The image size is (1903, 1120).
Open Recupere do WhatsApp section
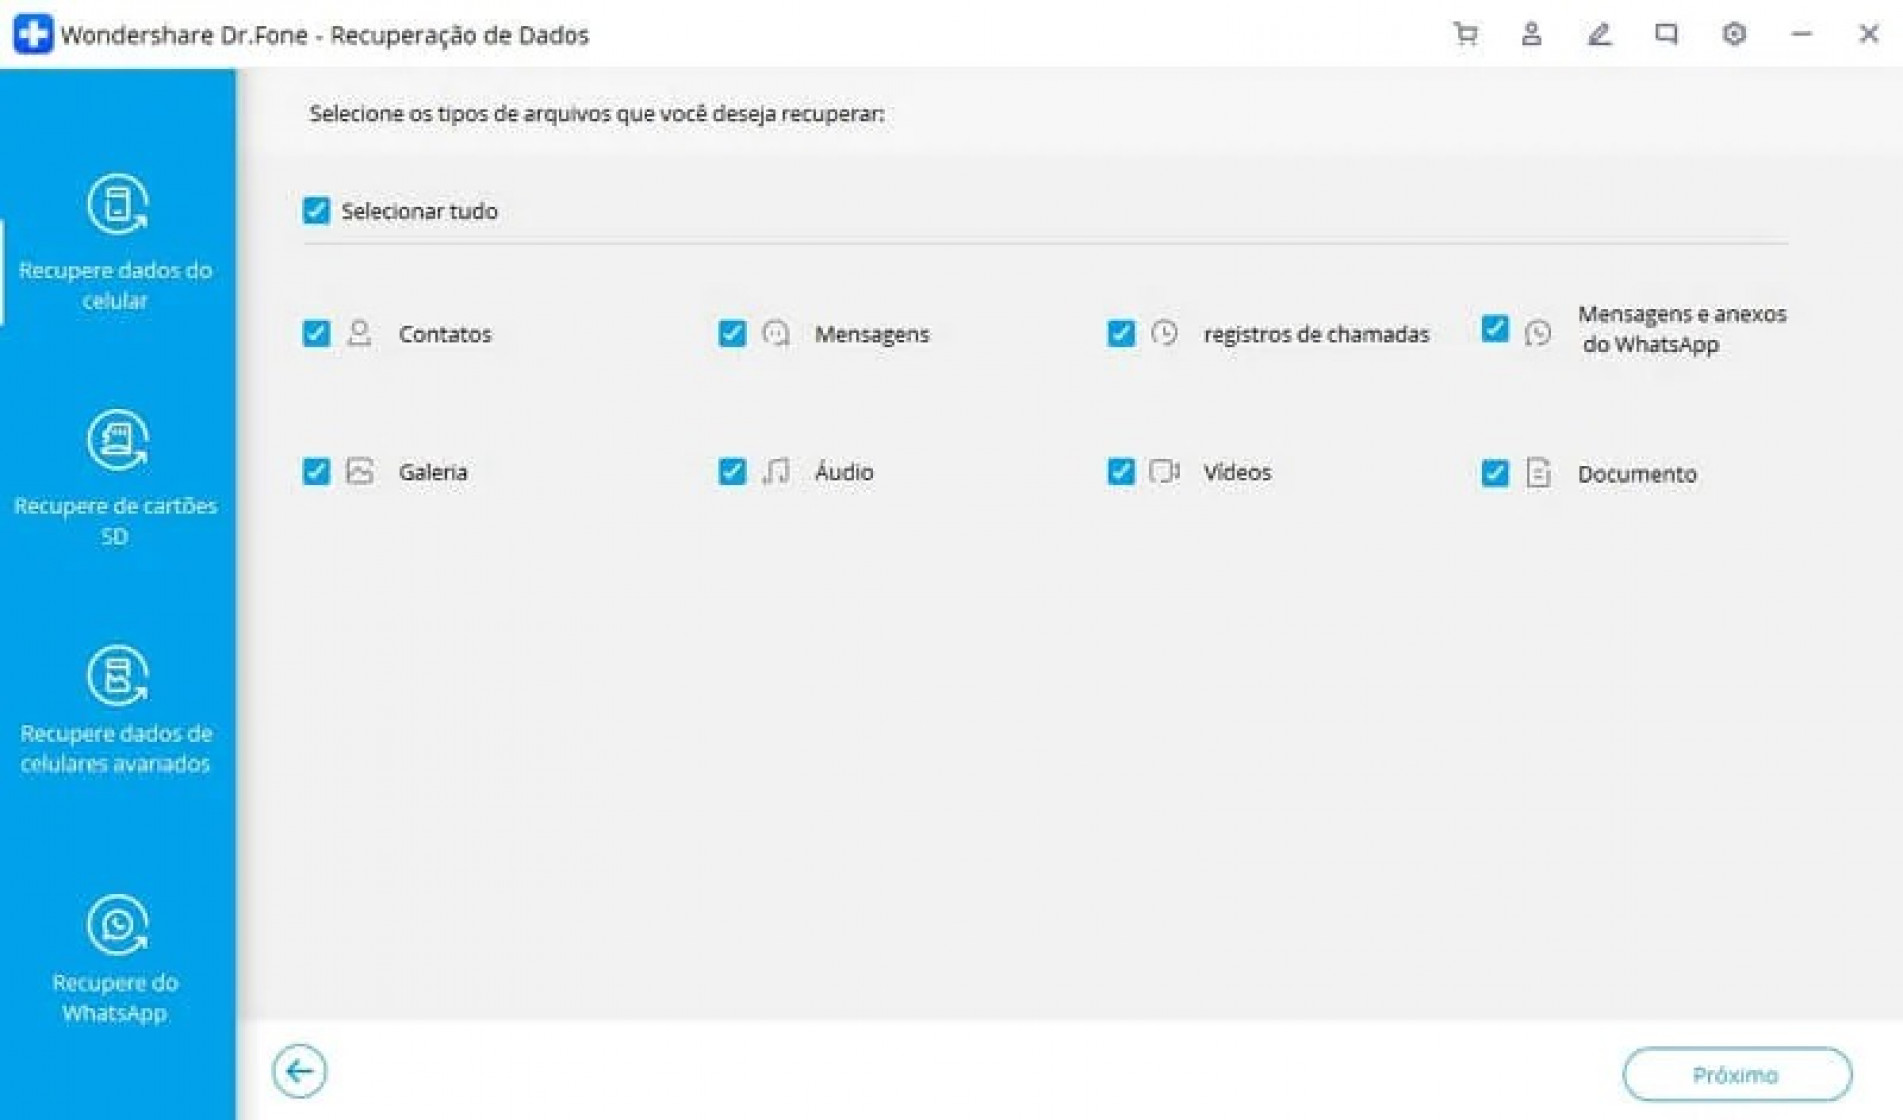pos(116,958)
